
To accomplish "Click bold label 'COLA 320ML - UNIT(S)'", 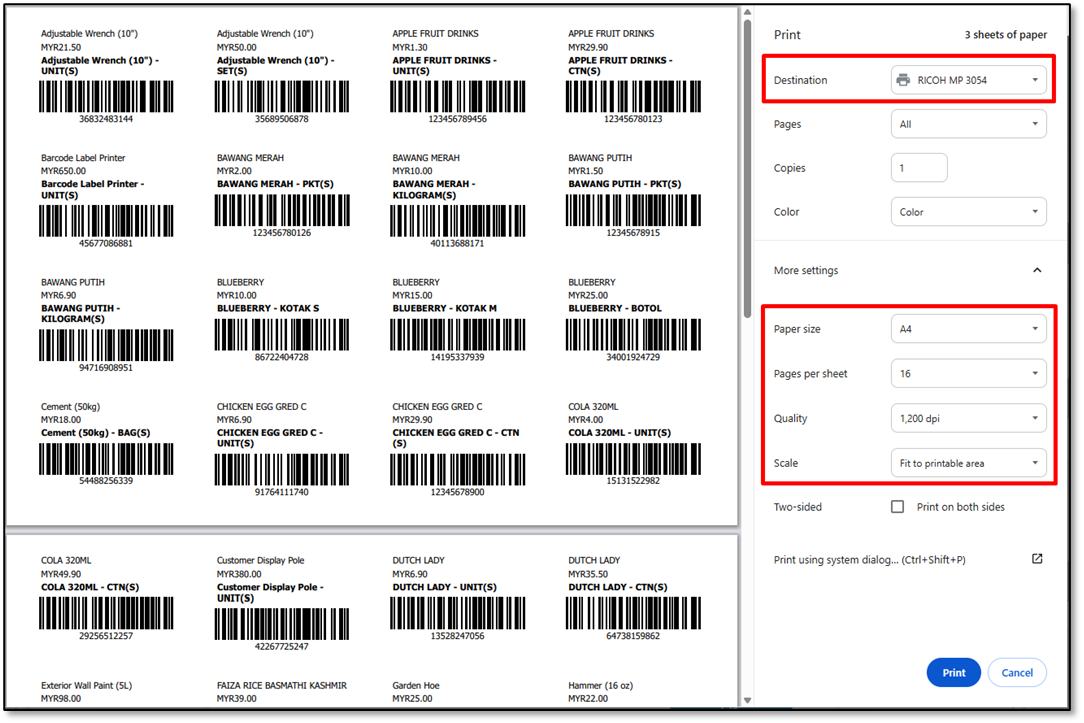I will (x=619, y=433).
